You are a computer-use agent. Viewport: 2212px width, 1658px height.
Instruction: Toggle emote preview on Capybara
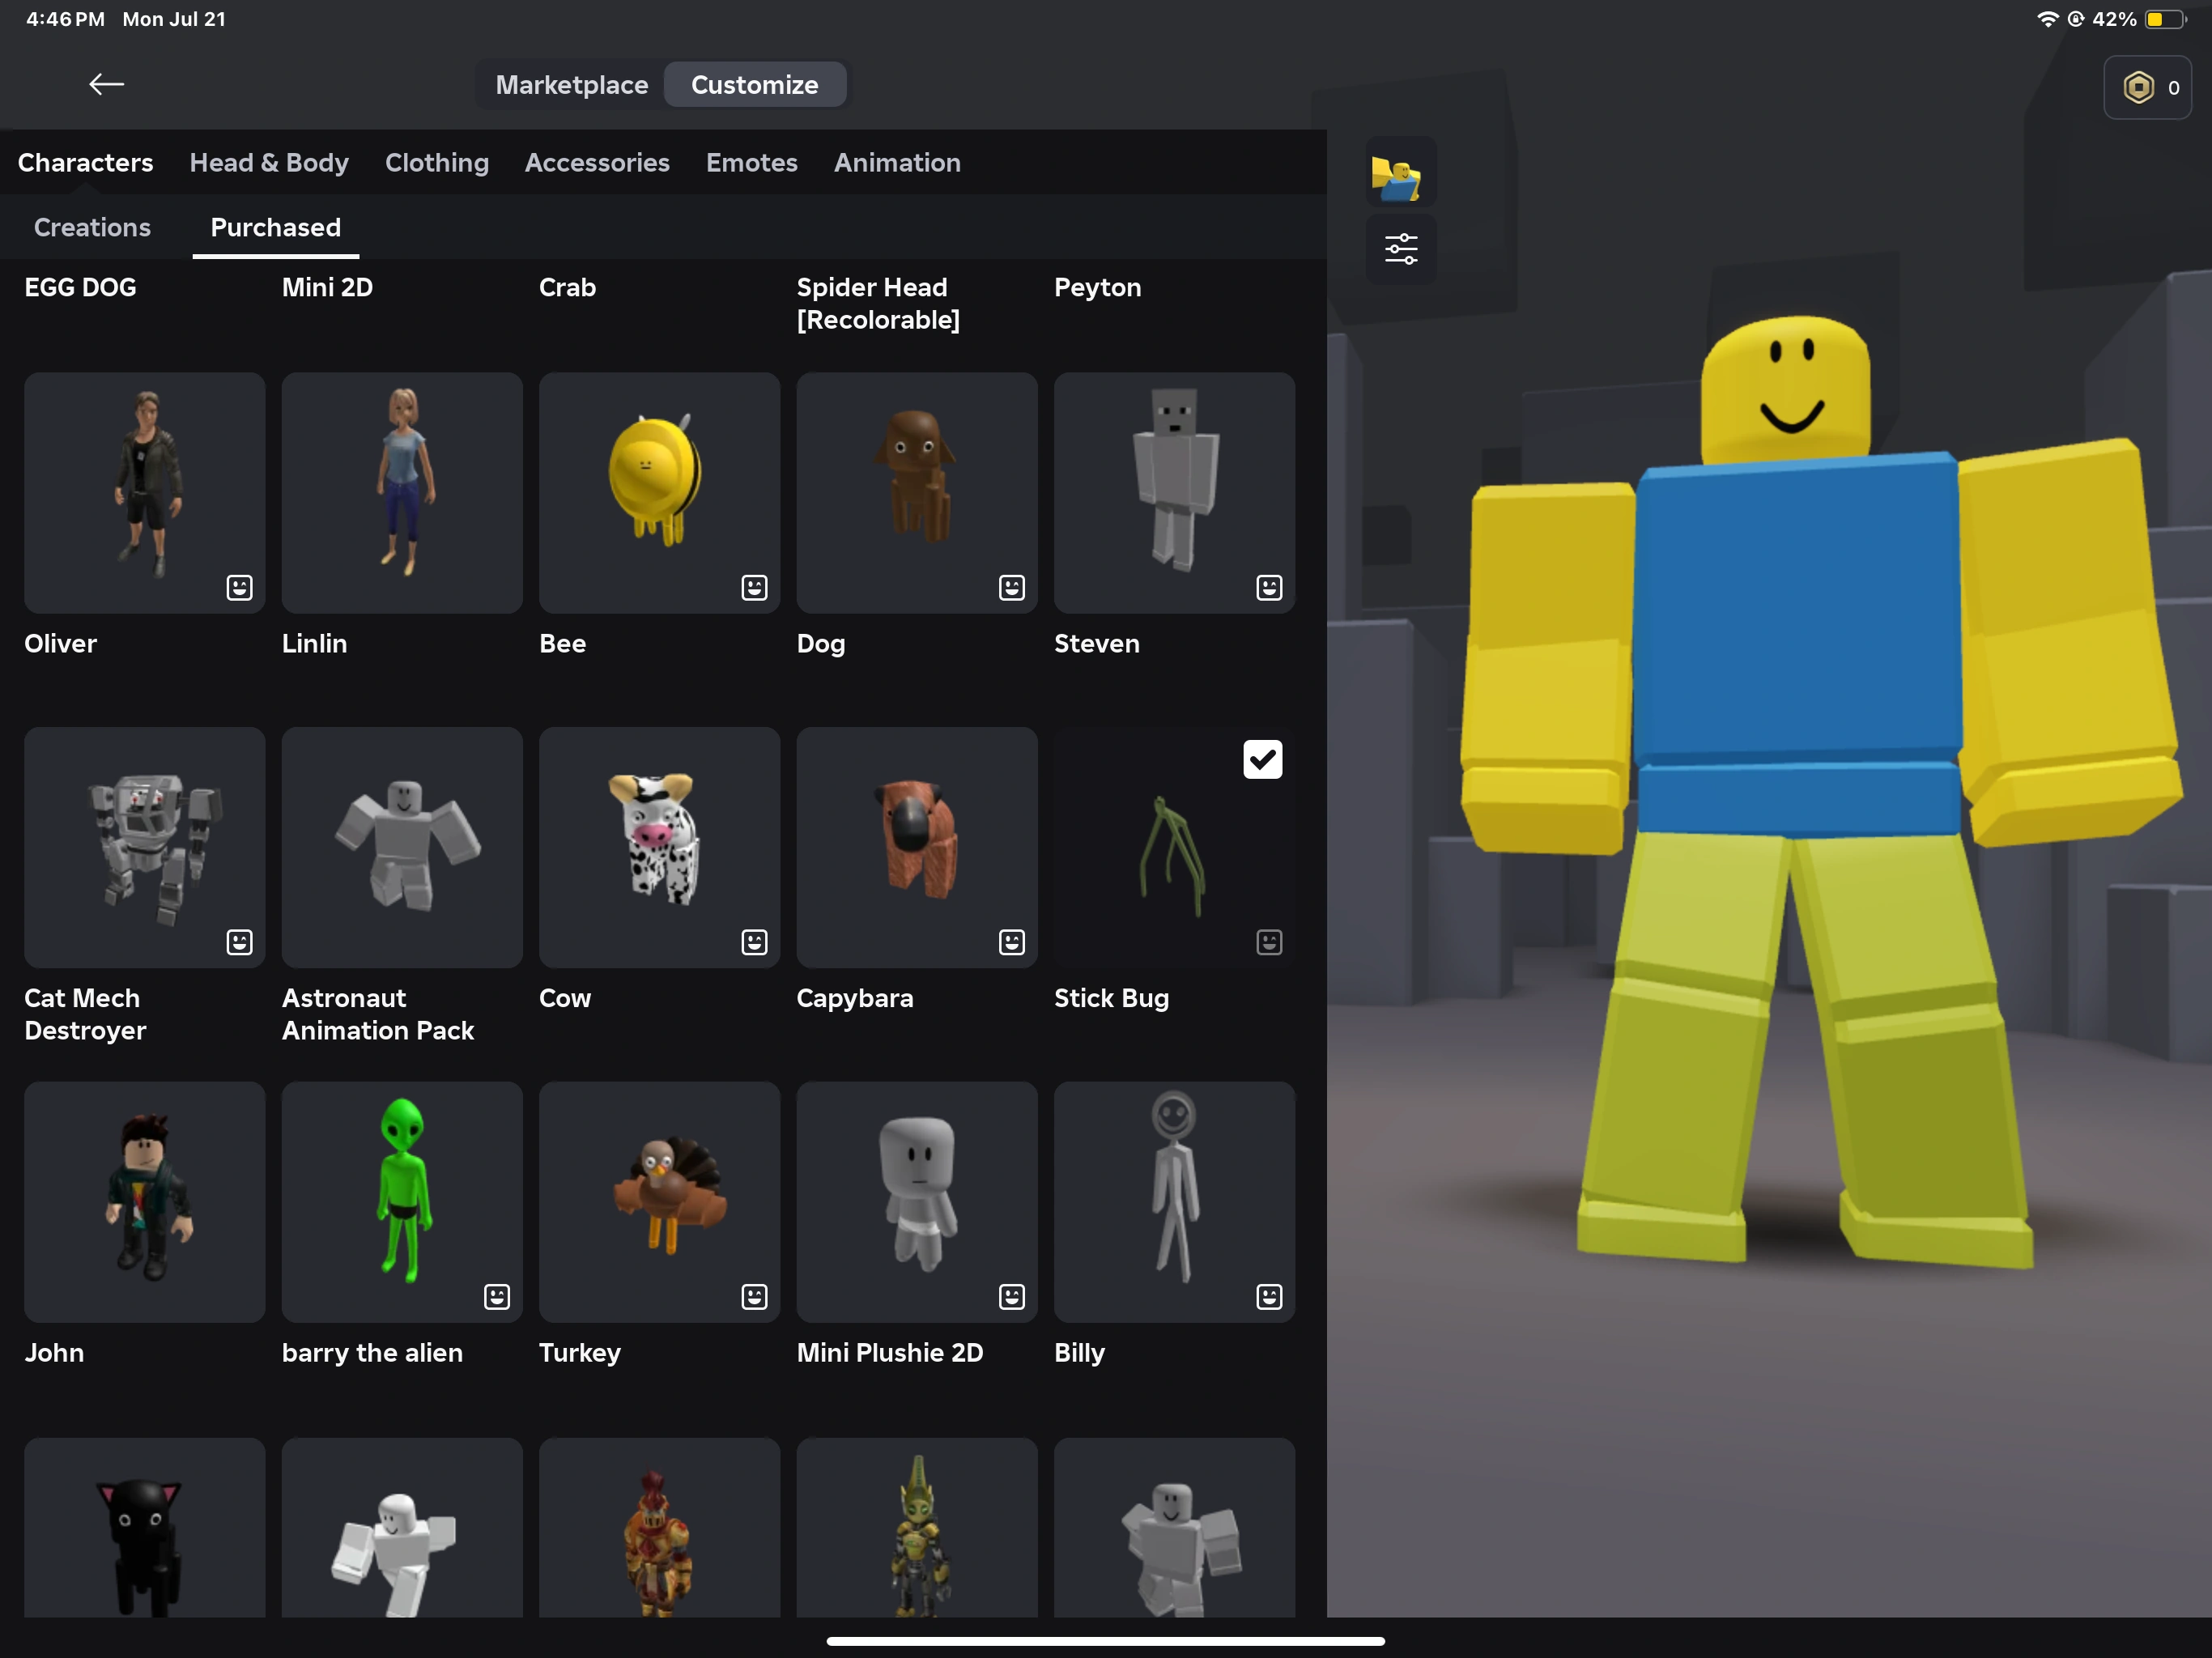[1011, 941]
